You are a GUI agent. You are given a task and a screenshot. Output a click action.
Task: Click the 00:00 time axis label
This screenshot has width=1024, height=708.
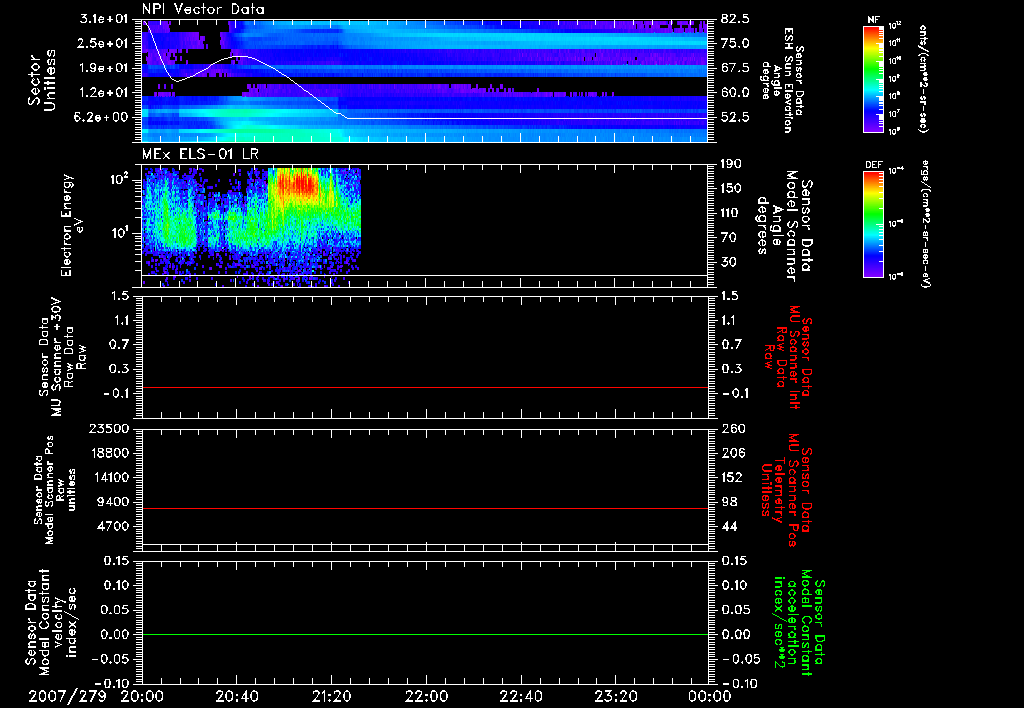tap(709, 696)
